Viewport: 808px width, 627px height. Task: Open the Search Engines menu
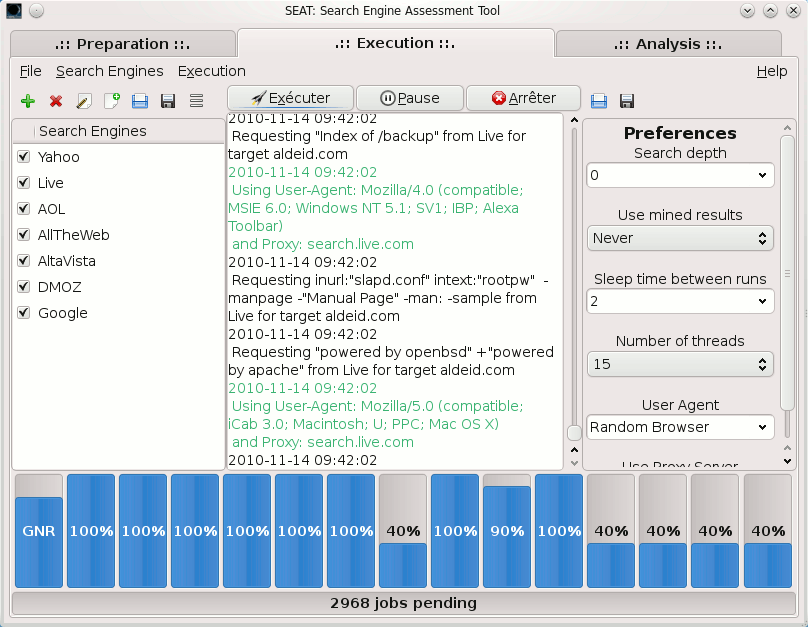point(109,71)
